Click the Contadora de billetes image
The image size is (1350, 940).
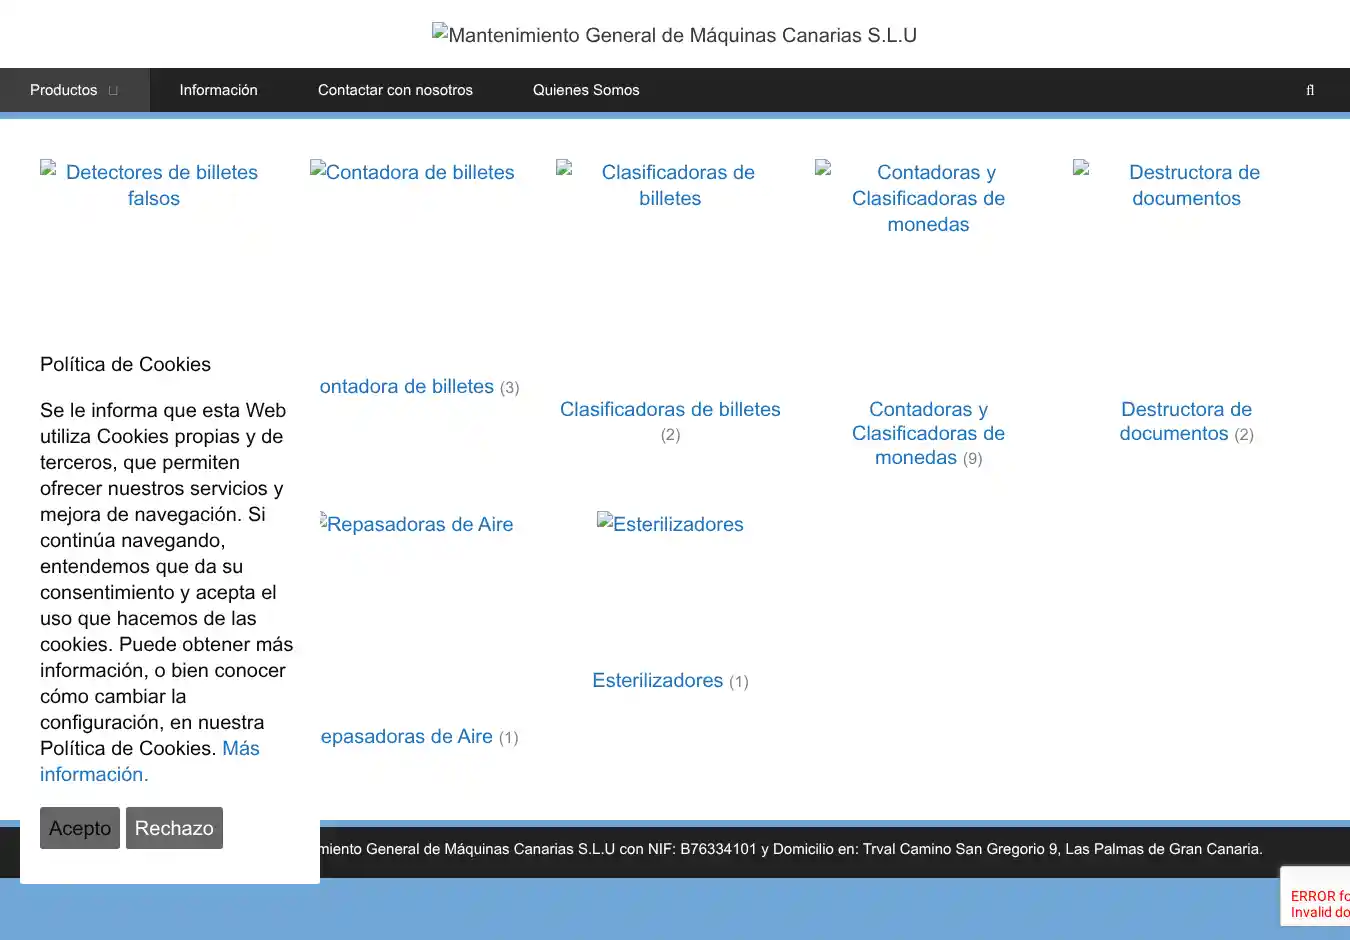coord(412,172)
